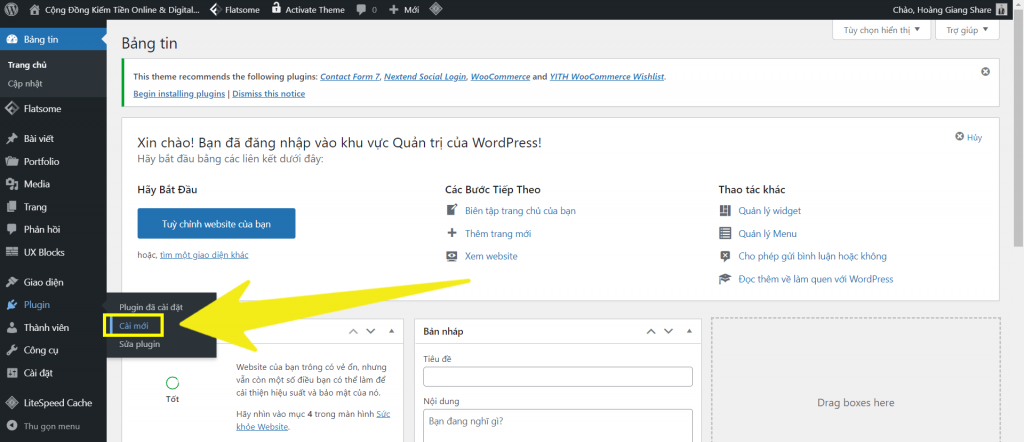The width and height of the screenshot is (1024, 442).
Task: Click Begin installing plugins link
Action: point(179,94)
